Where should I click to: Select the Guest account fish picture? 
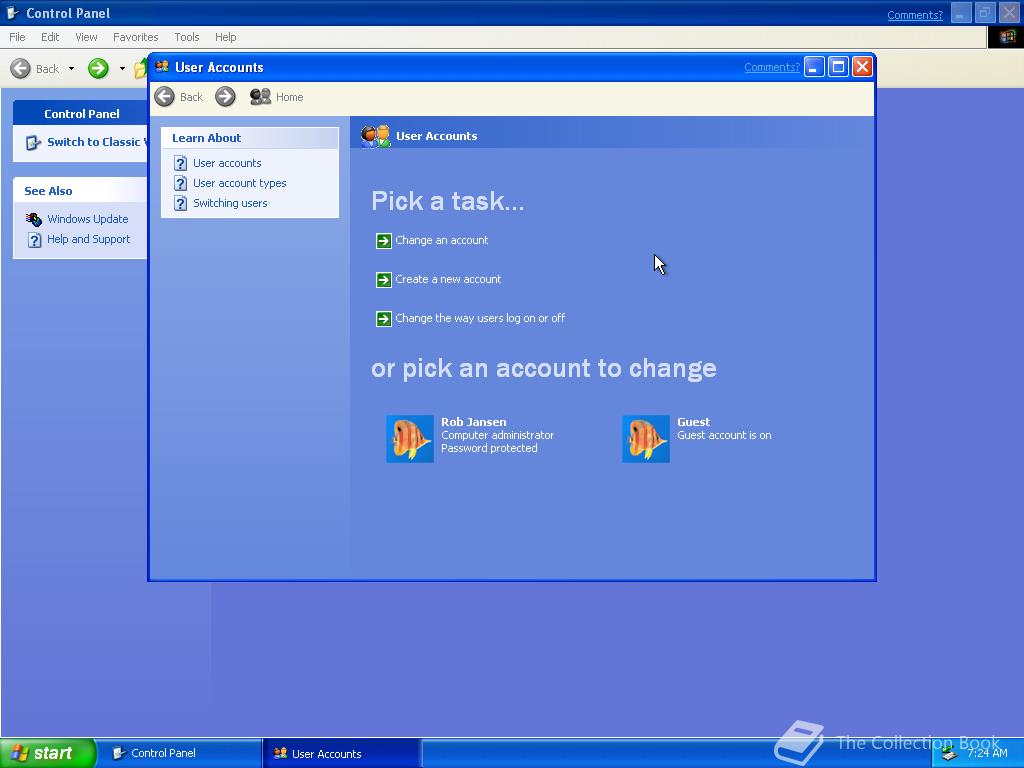pyautogui.click(x=646, y=439)
